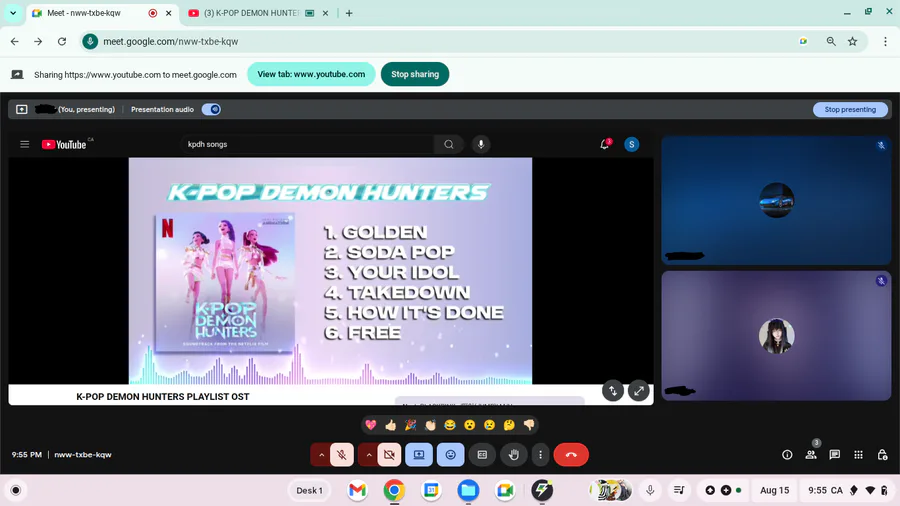The width and height of the screenshot is (900, 506).
Task: Toggle the send reaction emoji button
Action: pos(451,455)
